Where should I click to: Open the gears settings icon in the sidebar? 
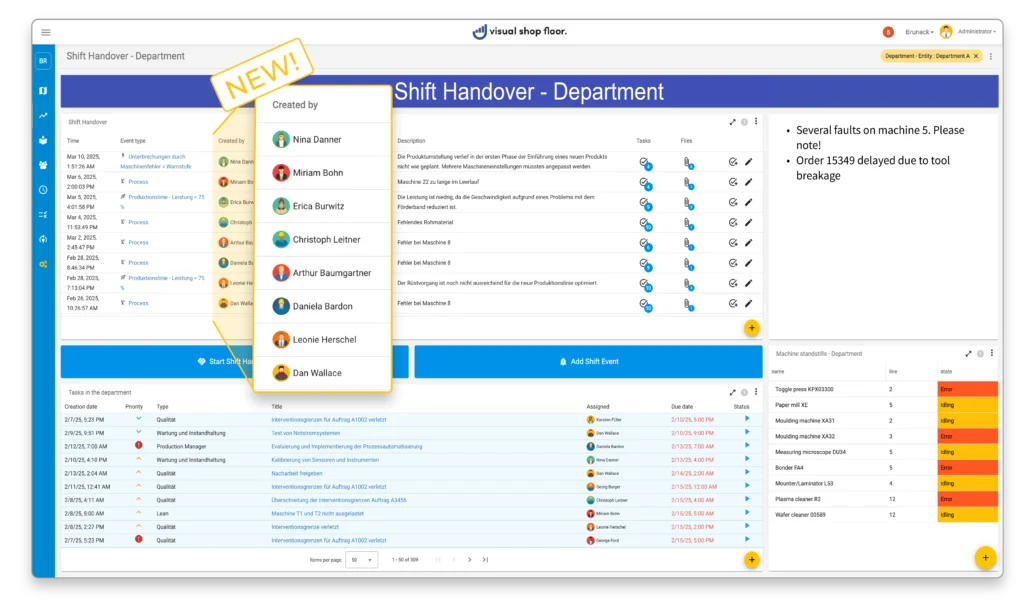point(43,264)
